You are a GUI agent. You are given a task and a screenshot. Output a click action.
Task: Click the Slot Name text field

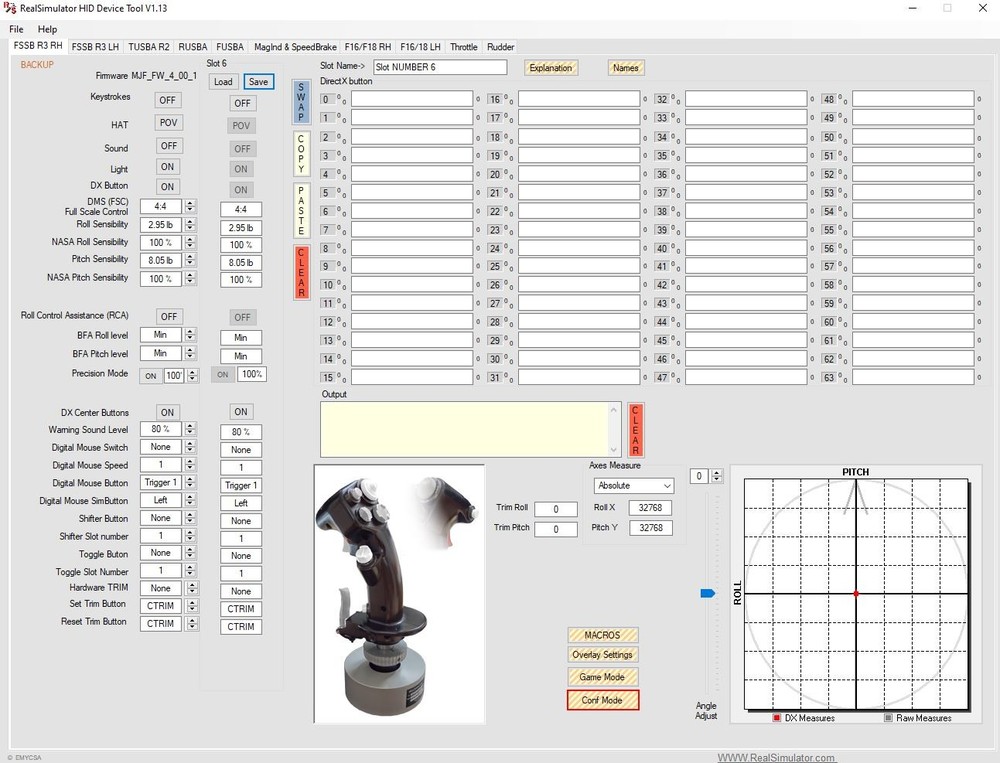click(x=439, y=68)
